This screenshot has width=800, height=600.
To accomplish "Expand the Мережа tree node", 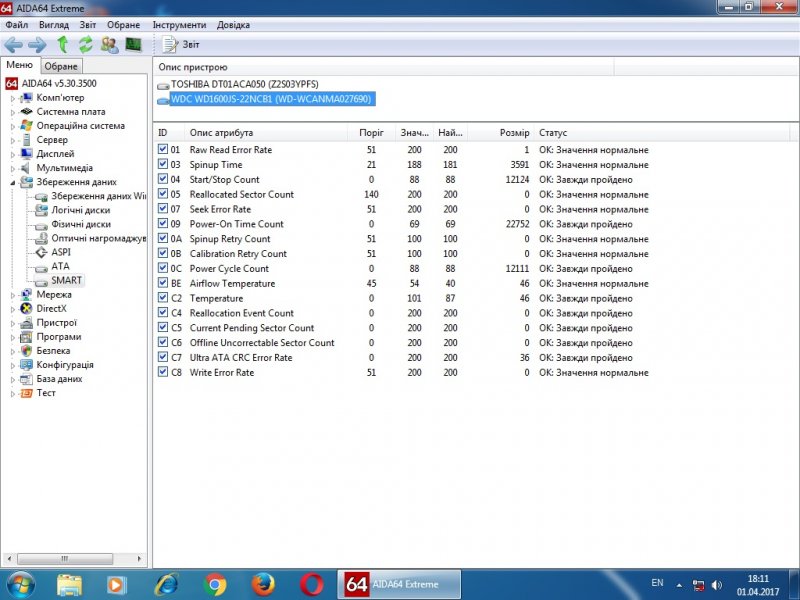I will tap(11, 295).
